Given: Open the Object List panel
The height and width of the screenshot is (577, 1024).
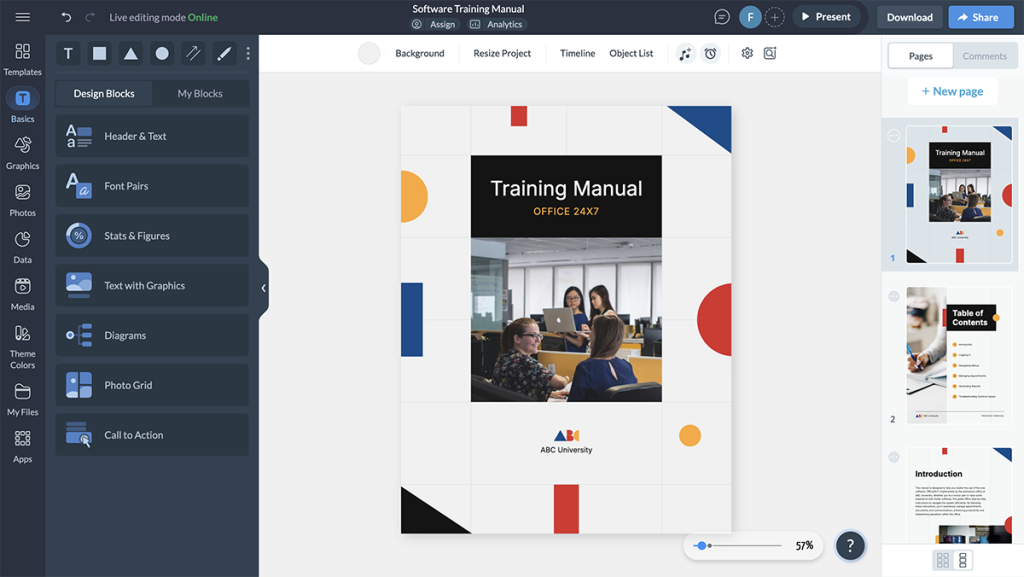Looking at the screenshot, I should pos(631,53).
